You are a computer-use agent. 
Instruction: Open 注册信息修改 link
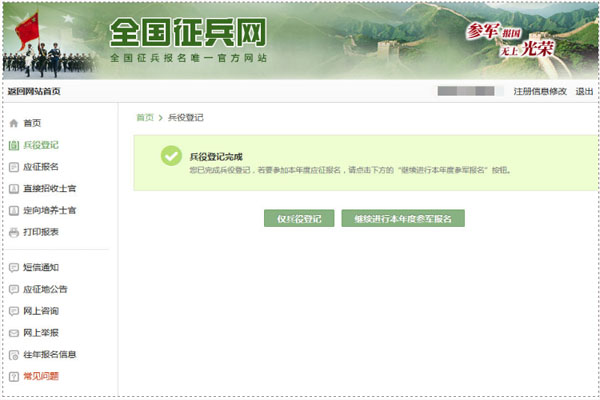tap(540, 91)
